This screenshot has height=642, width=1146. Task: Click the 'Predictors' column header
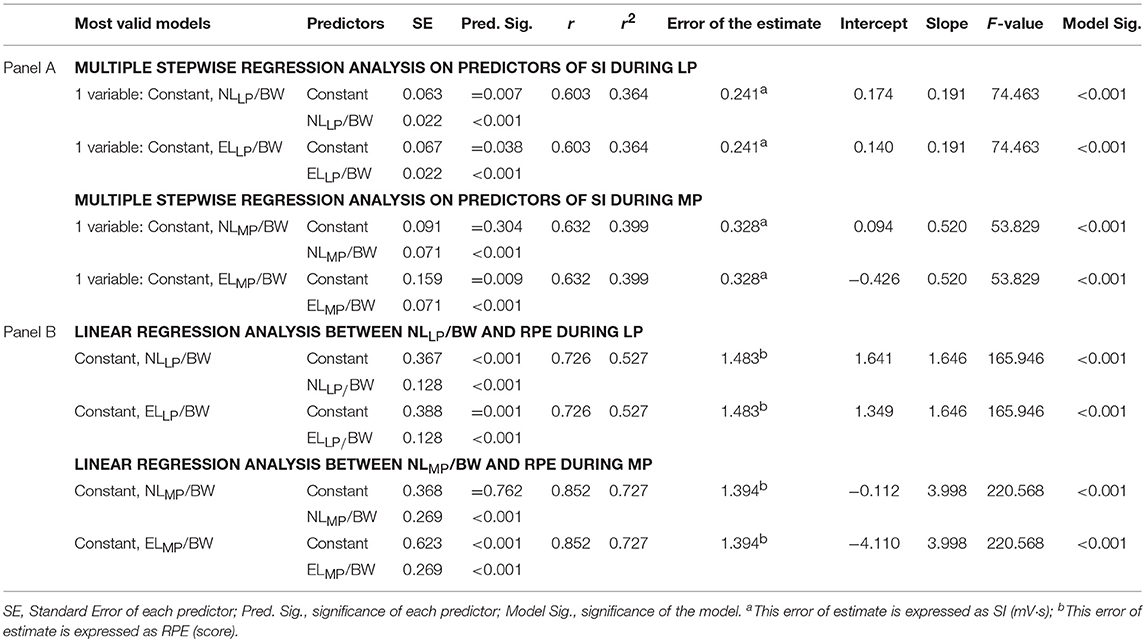[x=345, y=23]
